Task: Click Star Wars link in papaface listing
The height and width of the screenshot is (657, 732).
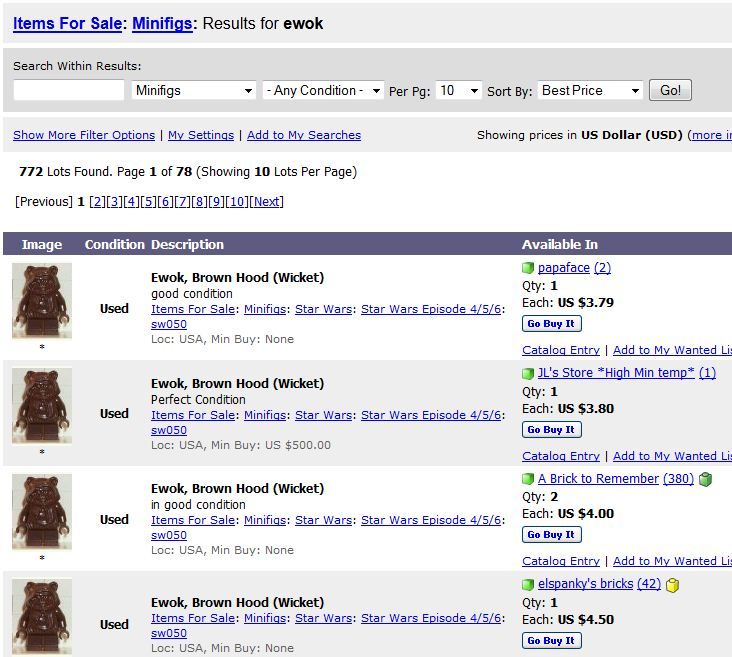Action: (323, 309)
